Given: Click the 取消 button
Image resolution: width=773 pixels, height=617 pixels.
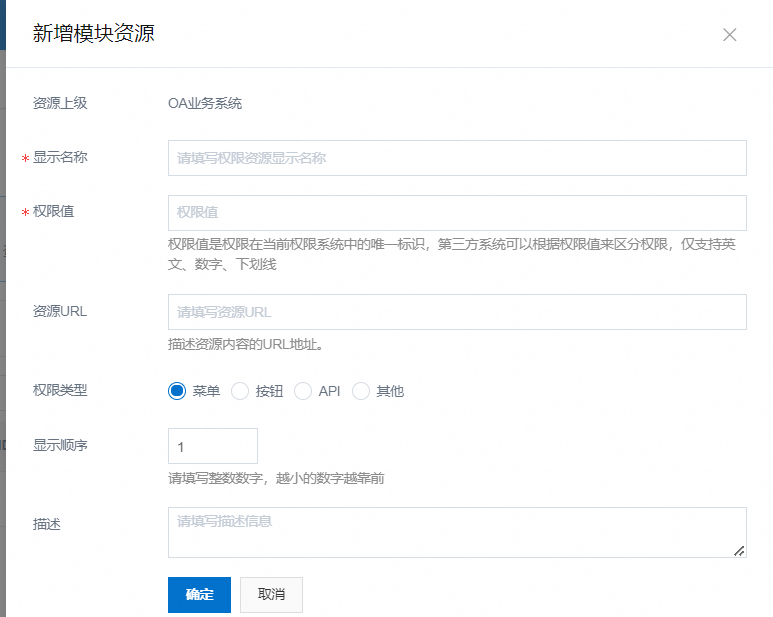Looking at the screenshot, I should click(x=271, y=594).
